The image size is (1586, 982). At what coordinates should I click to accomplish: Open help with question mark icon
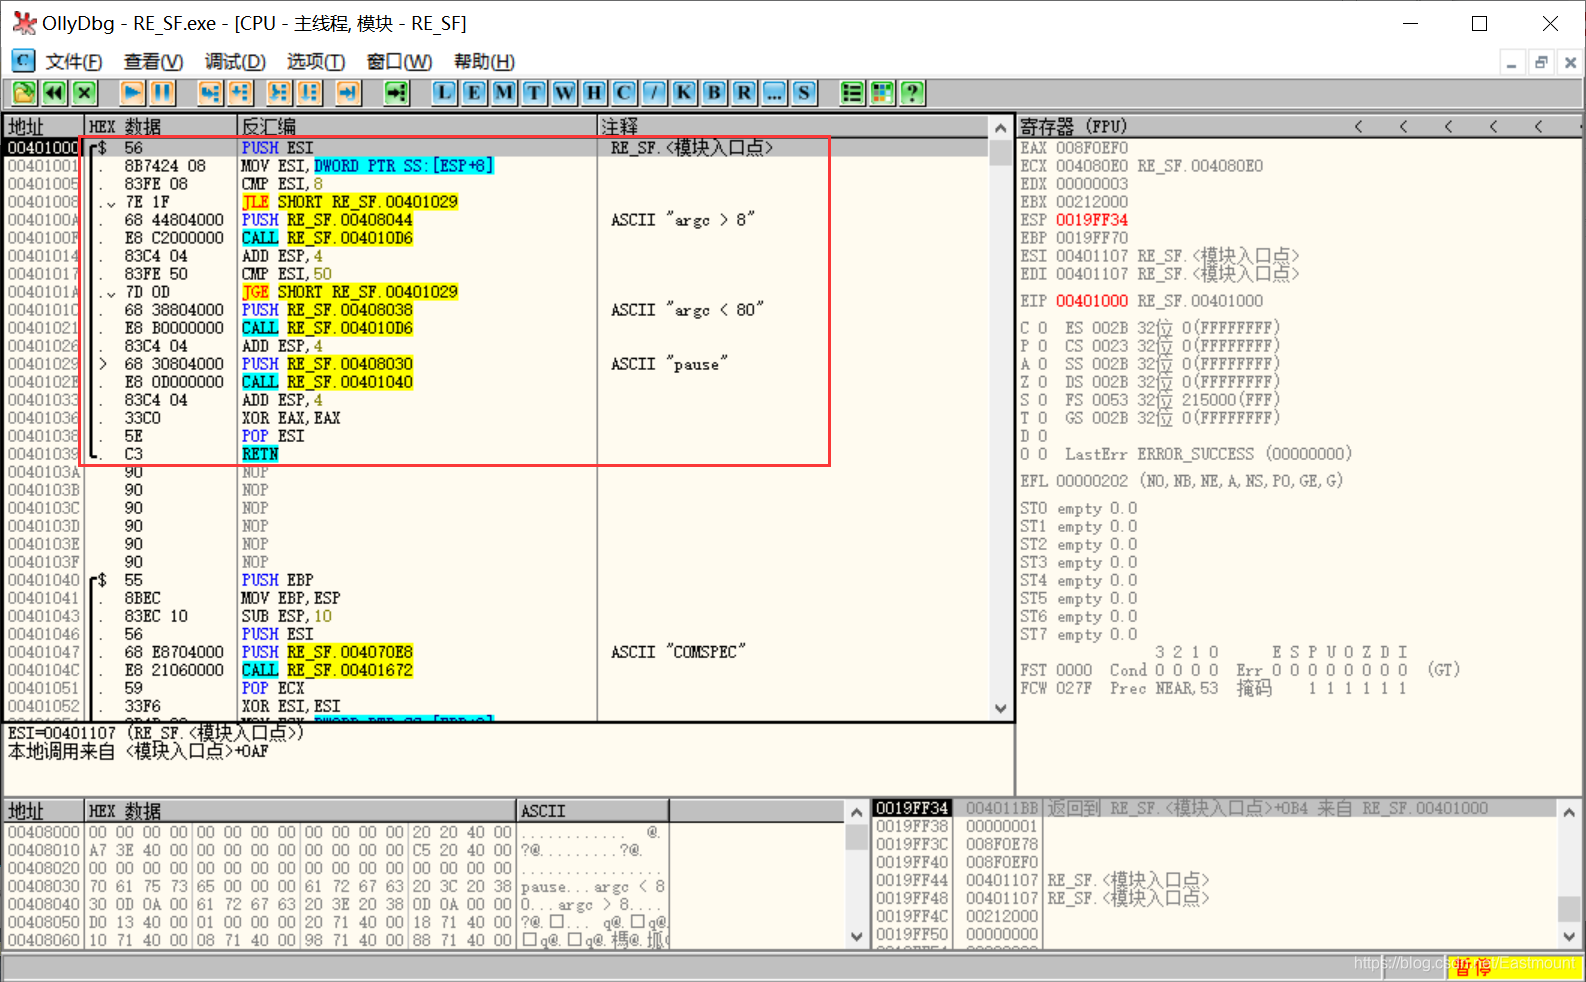click(912, 93)
